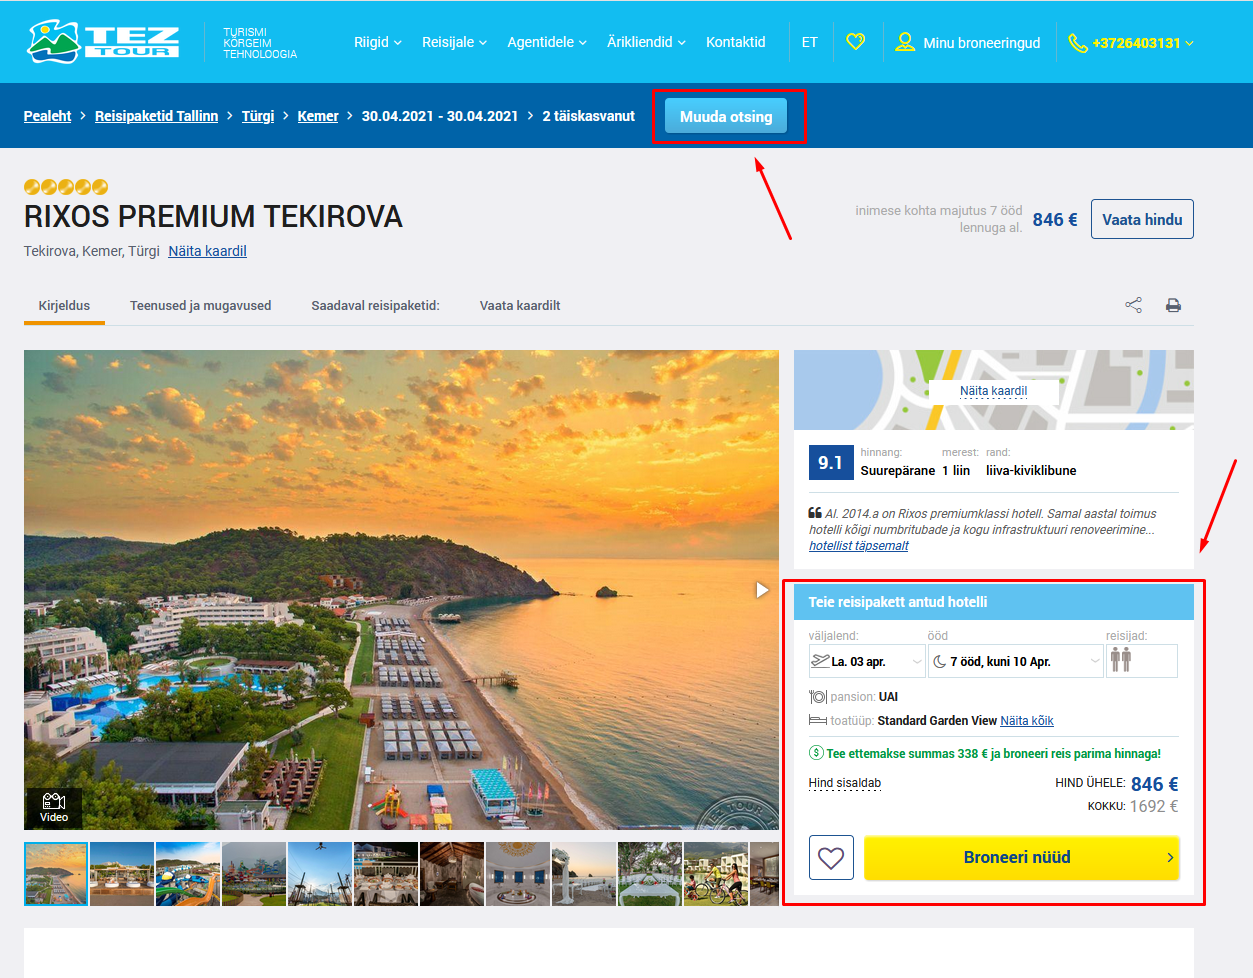Select fourth thumbnail with aquapark
Viewport: 1253px width, 978px height.
(x=254, y=874)
